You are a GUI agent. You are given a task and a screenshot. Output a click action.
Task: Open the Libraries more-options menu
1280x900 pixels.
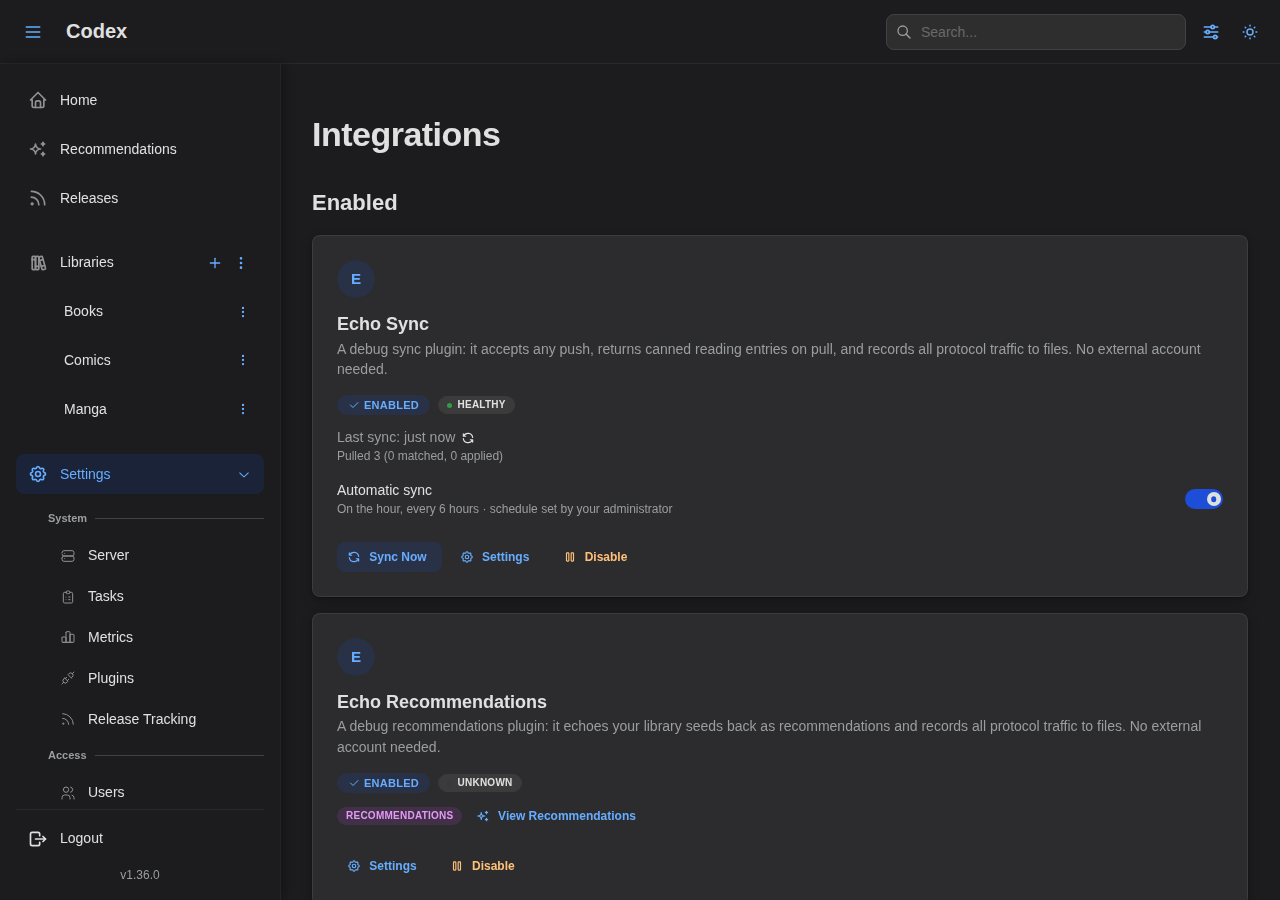tap(241, 263)
